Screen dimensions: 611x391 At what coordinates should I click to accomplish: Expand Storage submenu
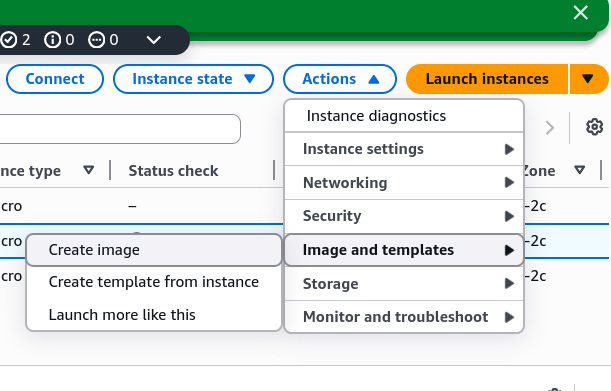coord(404,283)
